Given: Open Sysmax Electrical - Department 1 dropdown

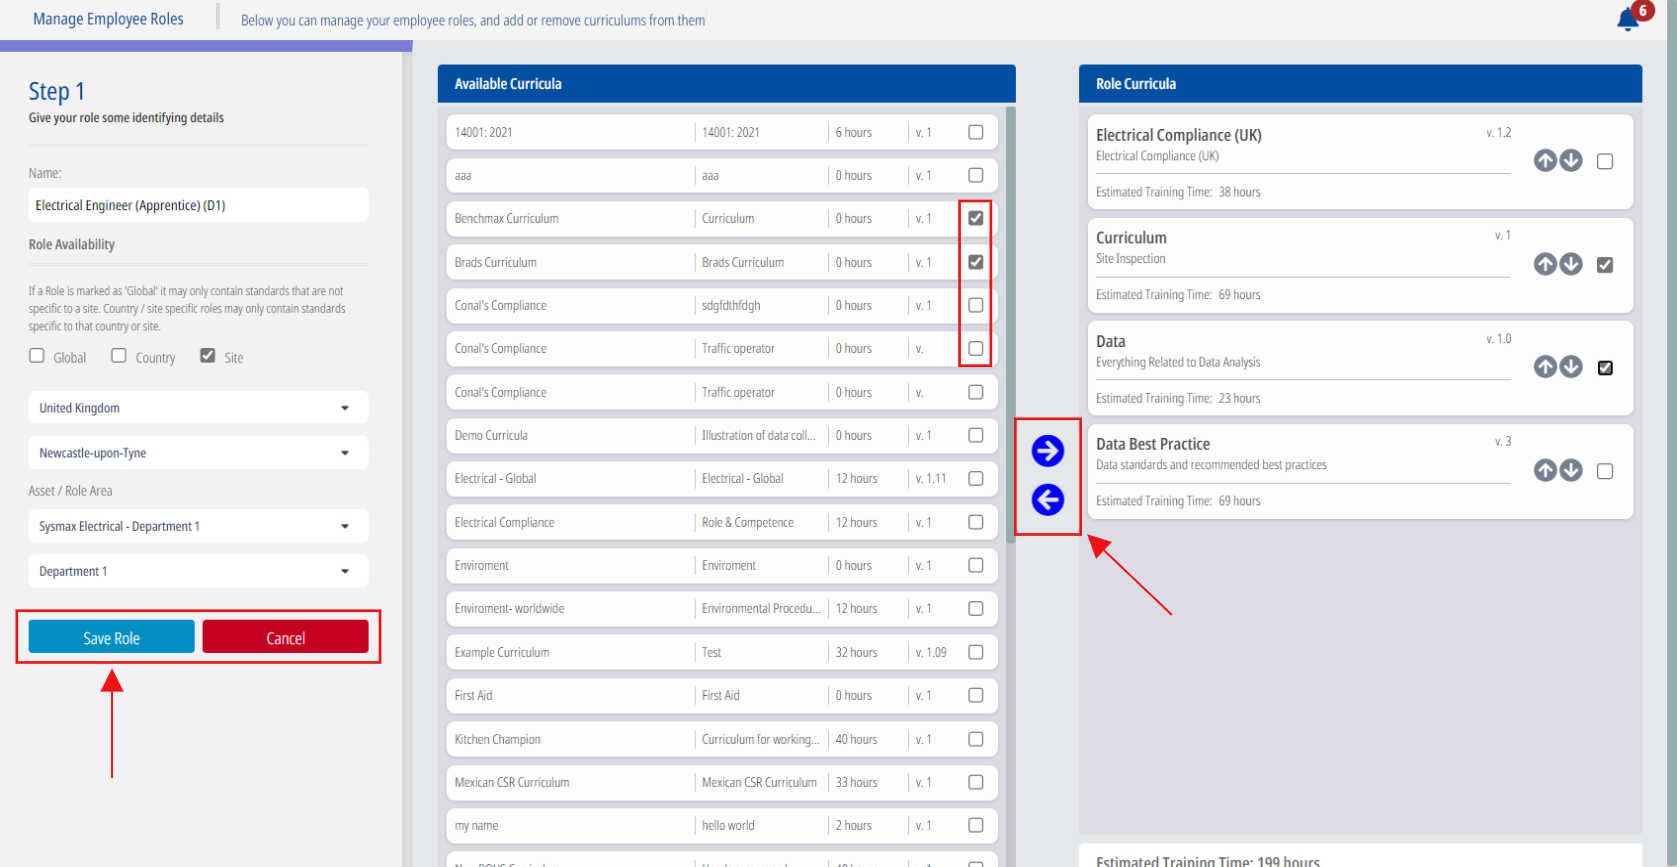Looking at the screenshot, I should coord(198,526).
